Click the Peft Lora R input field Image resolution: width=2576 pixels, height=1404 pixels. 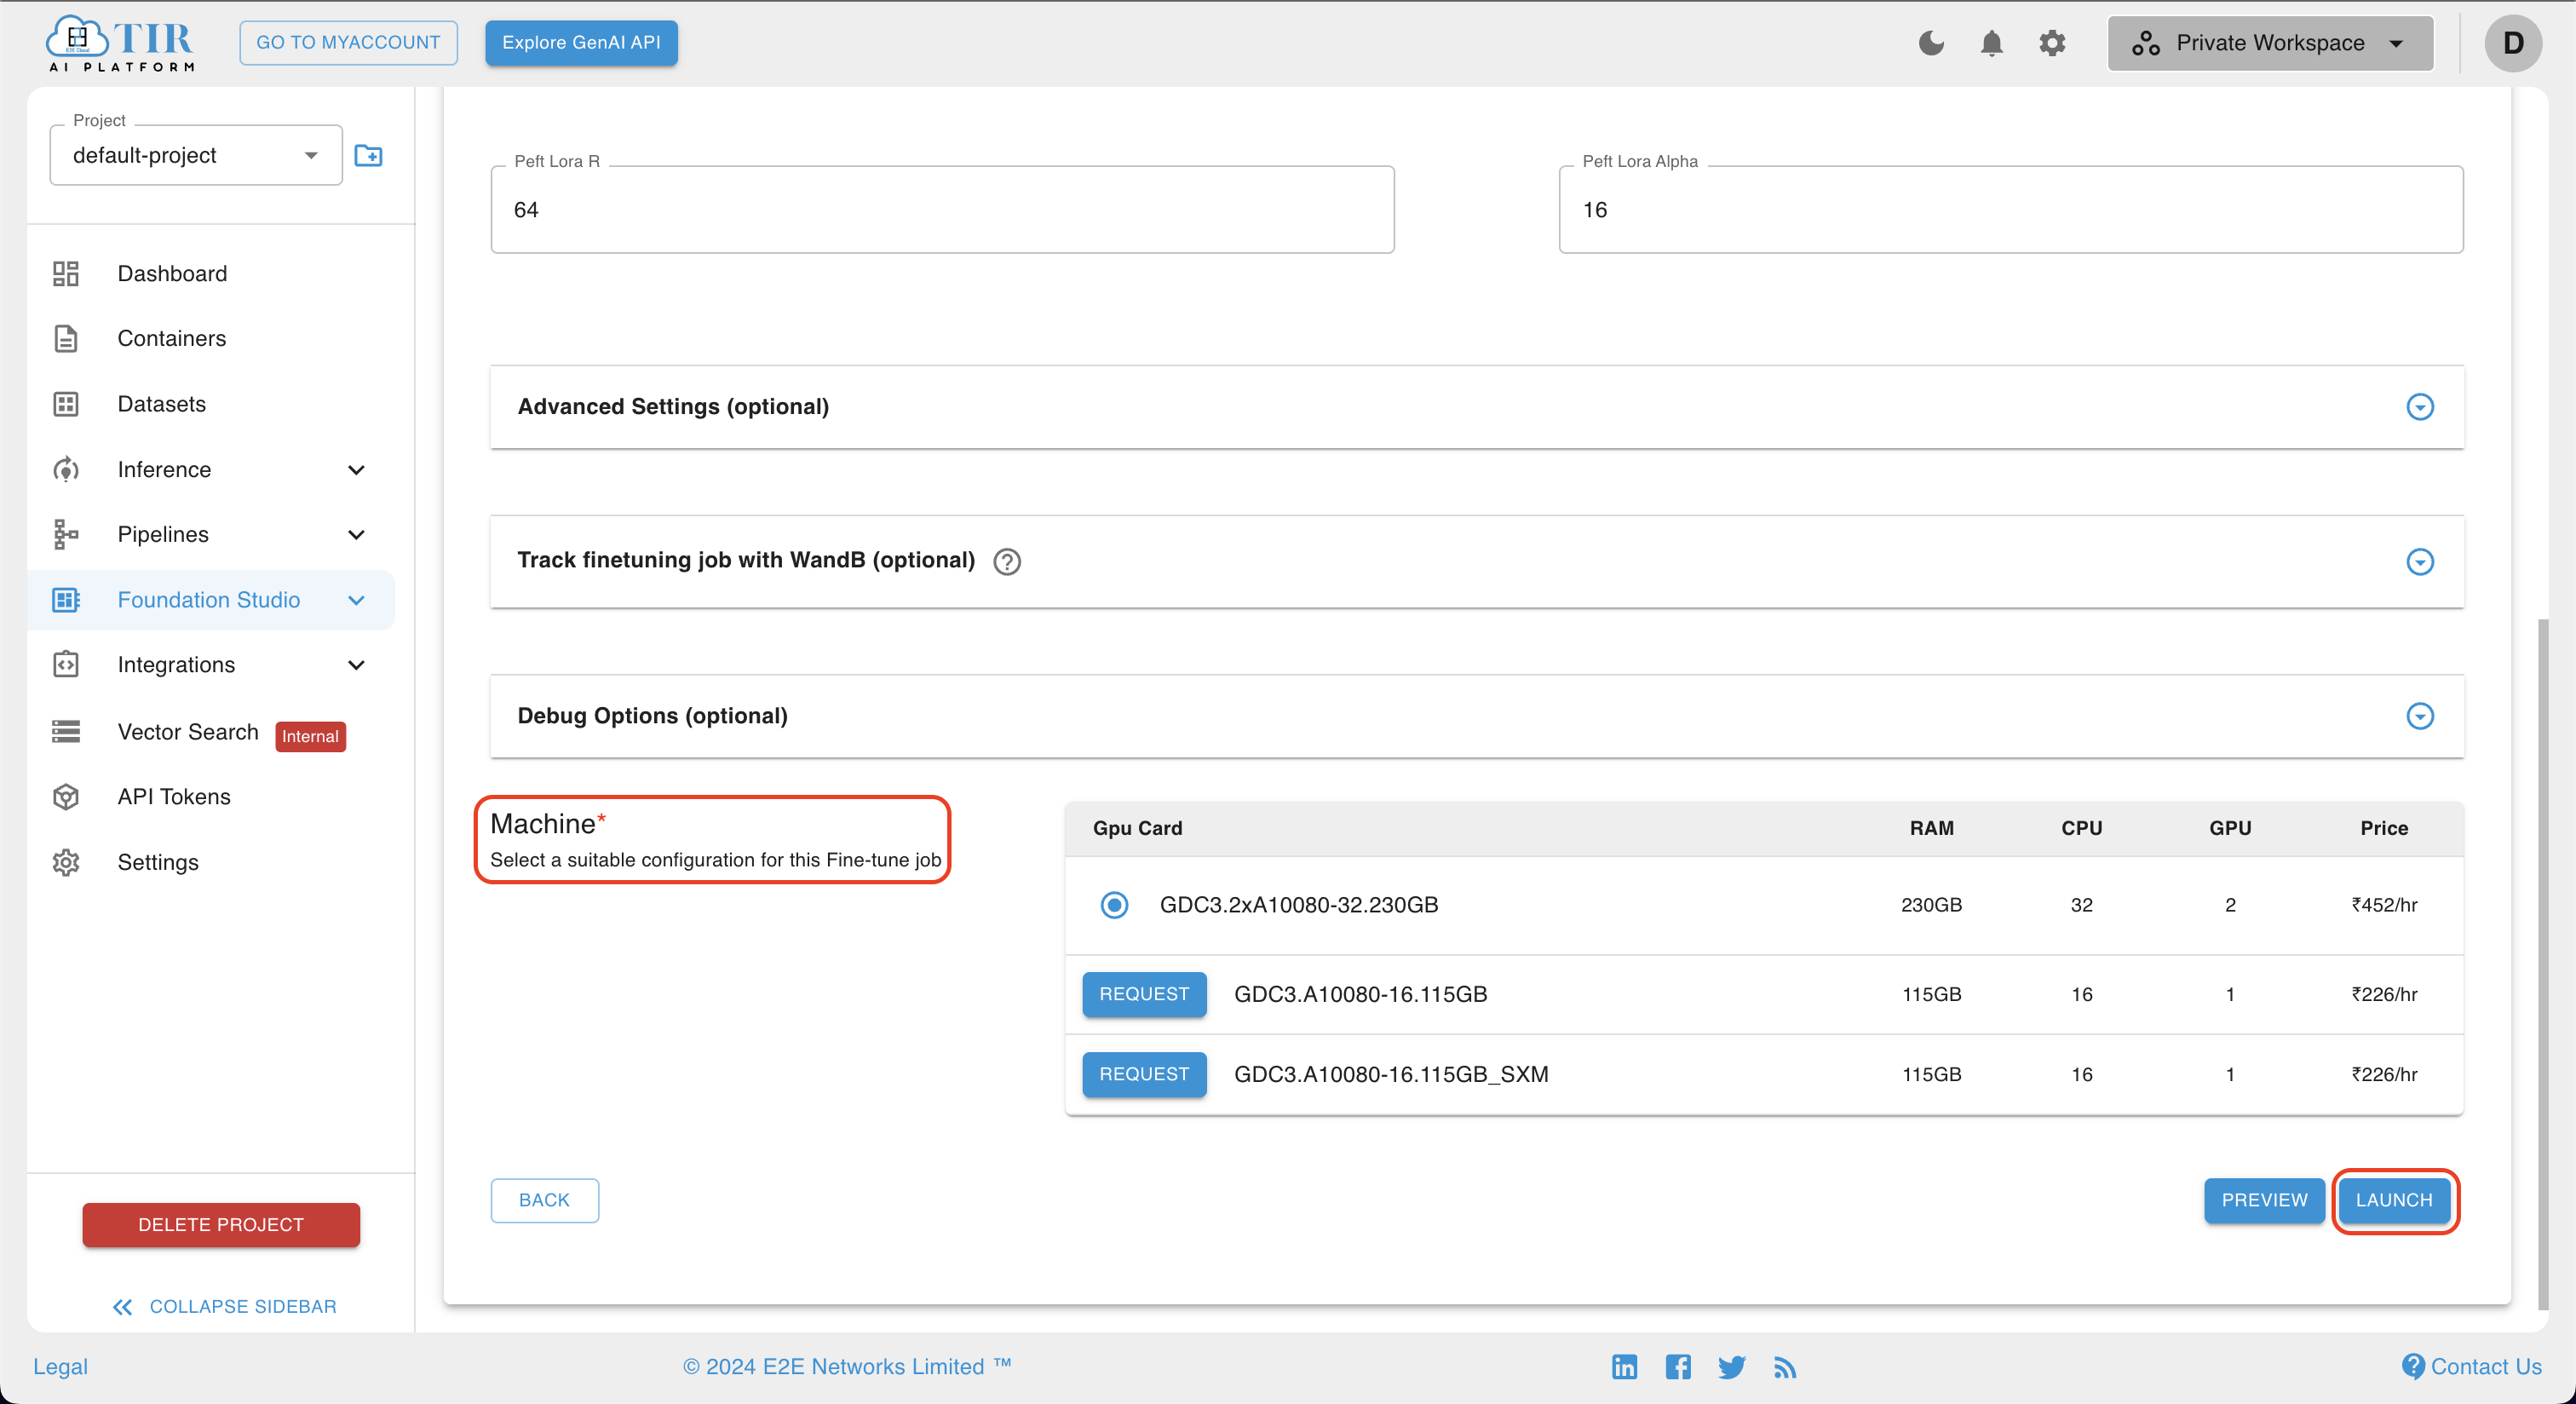click(942, 210)
